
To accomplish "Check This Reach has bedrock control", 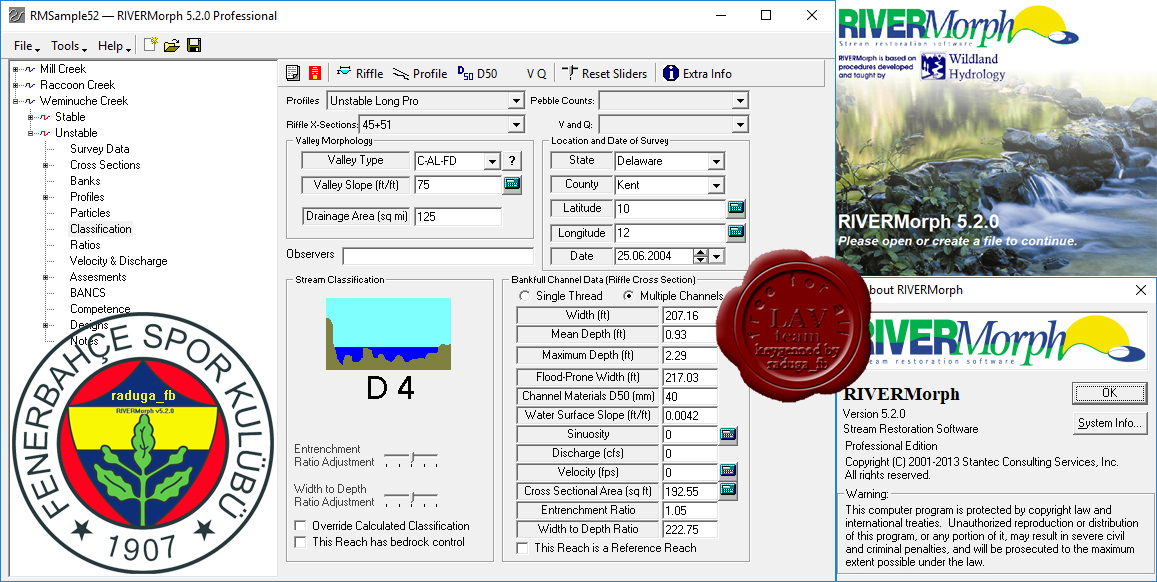I will (x=300, y=542).
